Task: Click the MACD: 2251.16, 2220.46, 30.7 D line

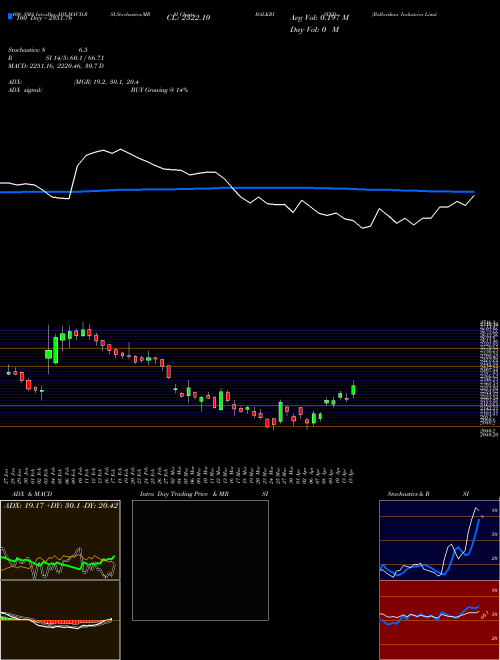Action: 56,66
